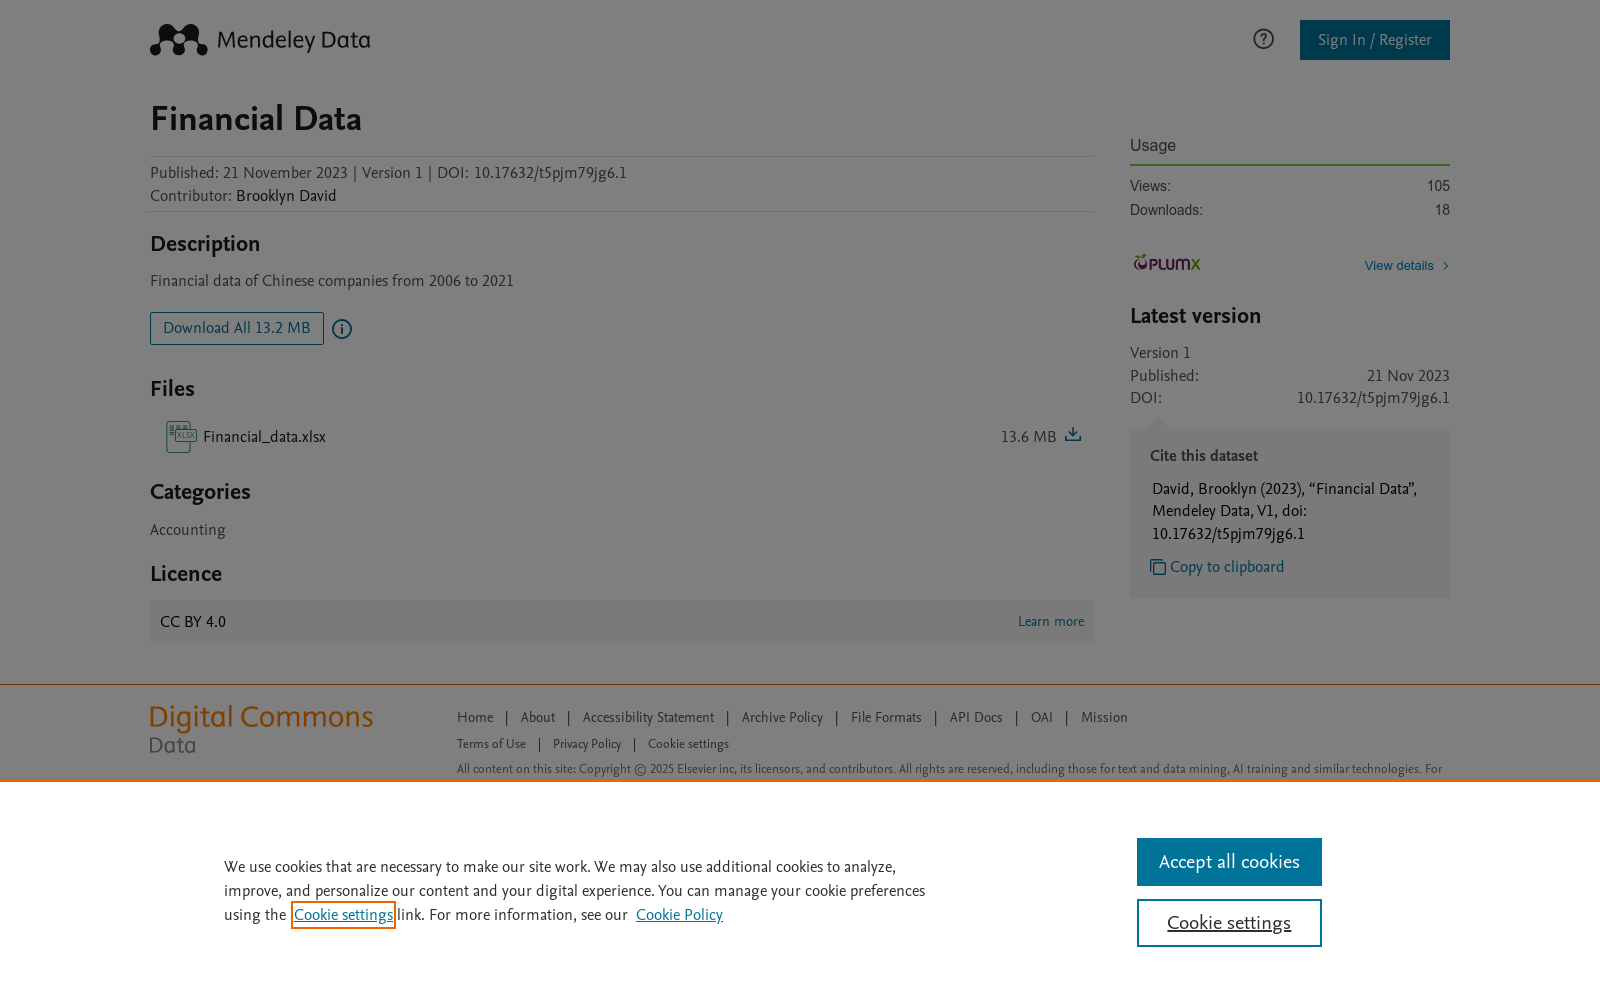Image resolution: width=1600 pixels, height=1000 pixels.
Task: Click the Views count 105
Action: click(x=1438, y=186)
